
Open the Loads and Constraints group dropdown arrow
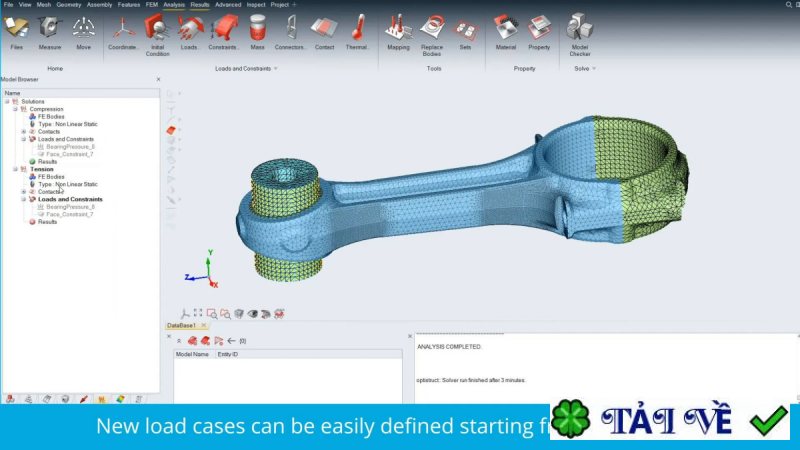276,68
